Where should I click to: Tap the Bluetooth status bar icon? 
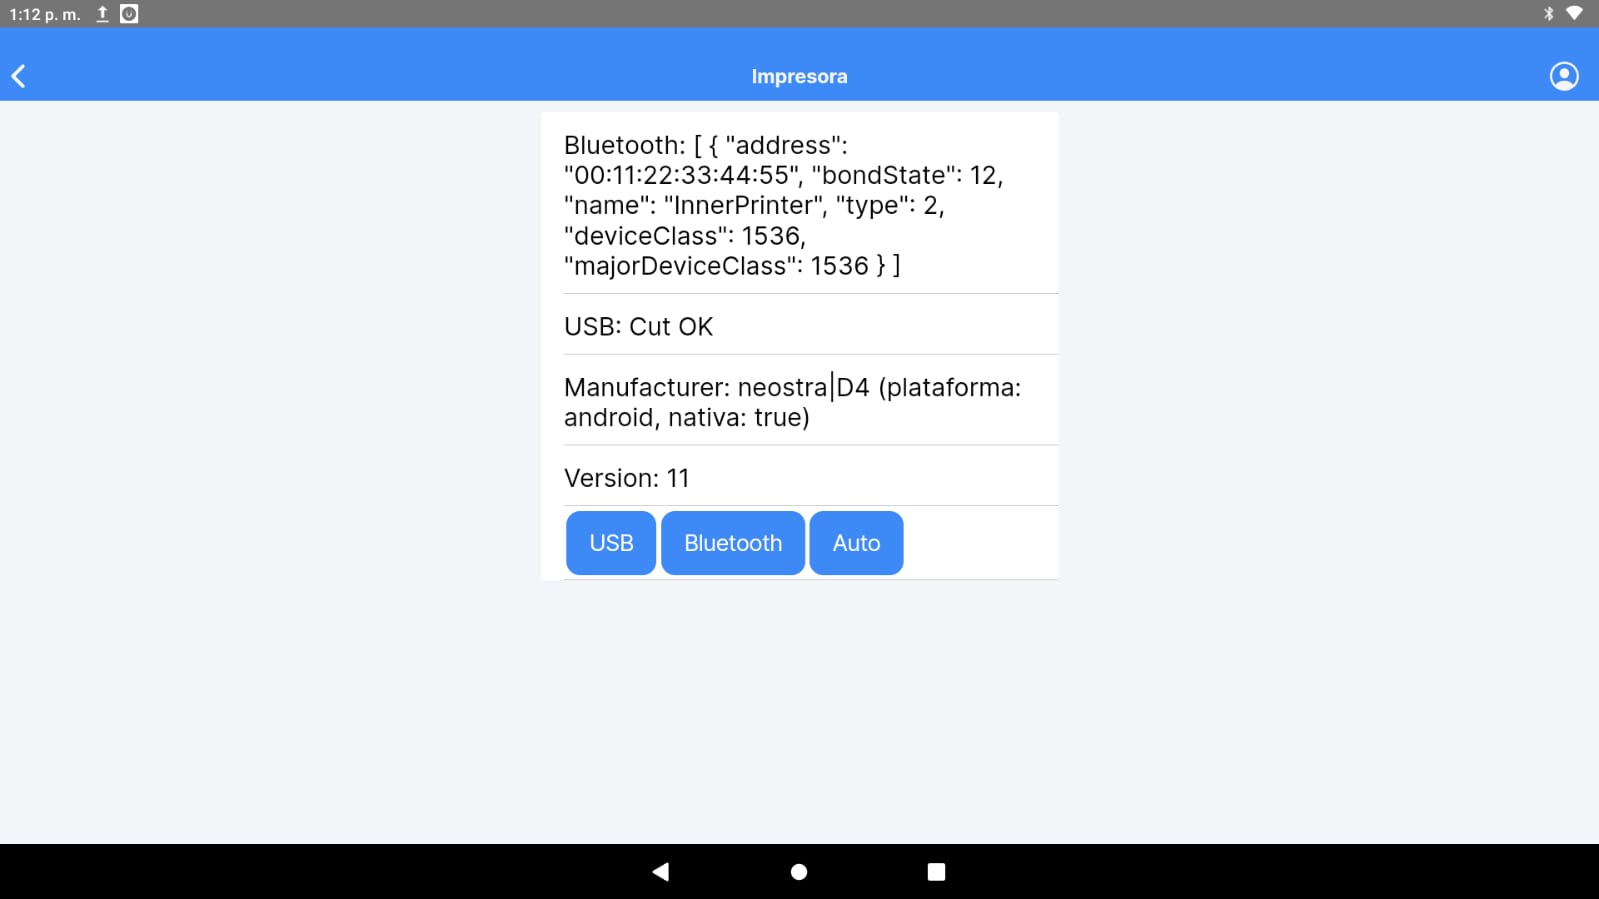pos(1548,14)
